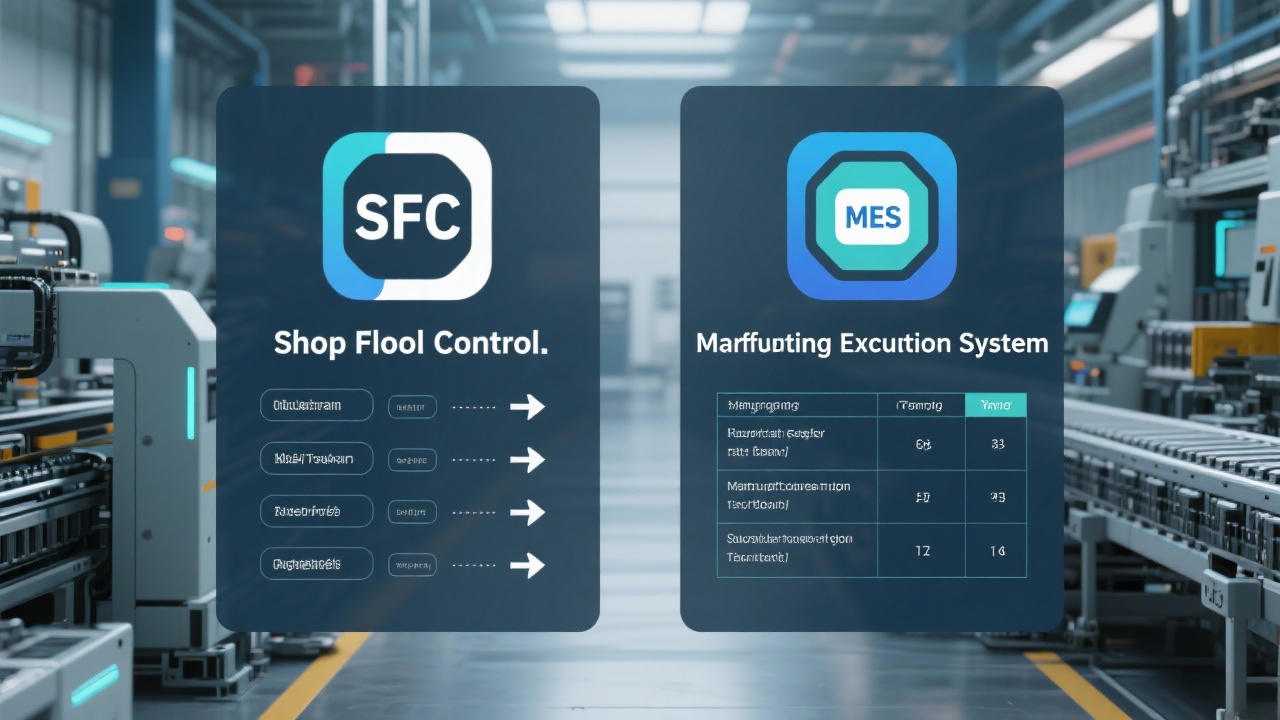Screen dimensions: 1280x720
Task: Click the Shop Flool Control panel title
Action: (x=409, y=343)
